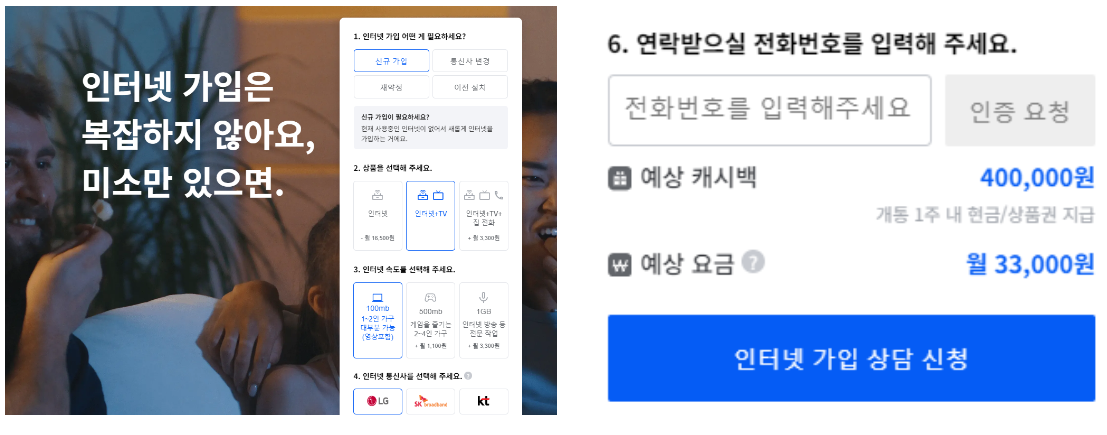Choose the 재약정 option
The height and width of the screenshot is (435, 1107).
point(392,87)
